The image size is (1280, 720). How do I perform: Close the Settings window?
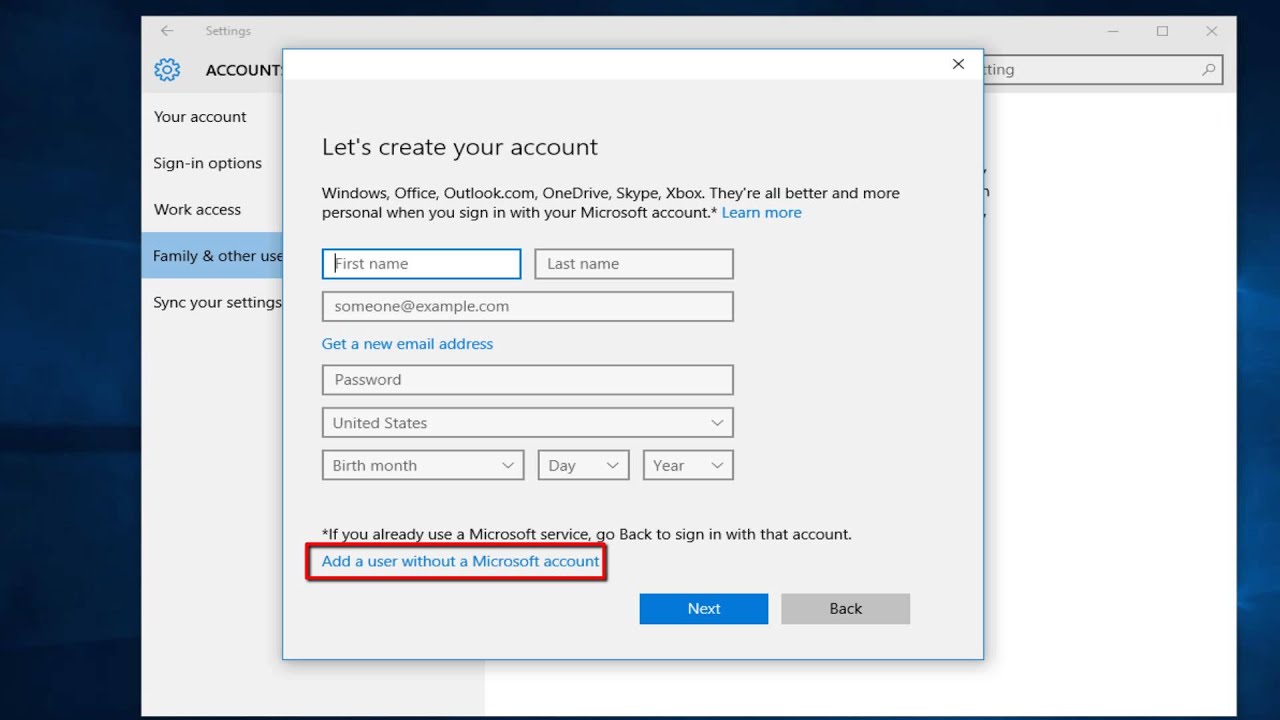click(x=1211, y=31)
